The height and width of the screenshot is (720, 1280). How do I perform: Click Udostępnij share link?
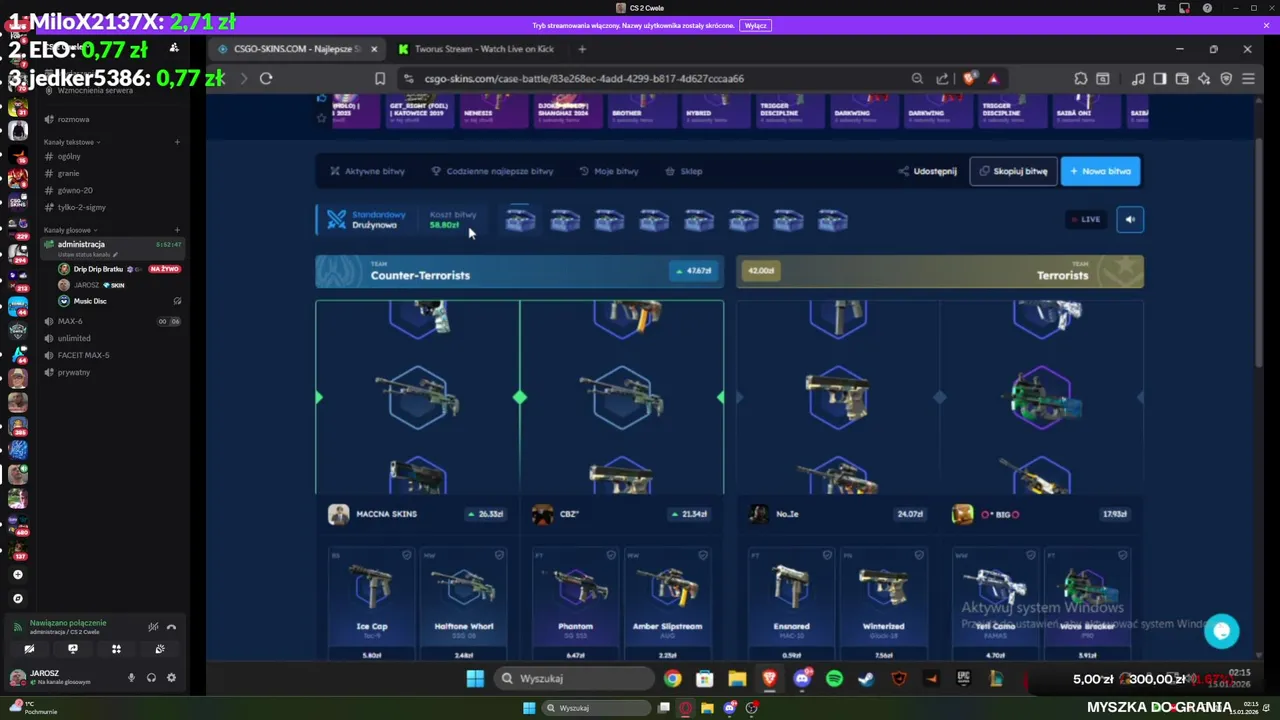tap(927, 171)
